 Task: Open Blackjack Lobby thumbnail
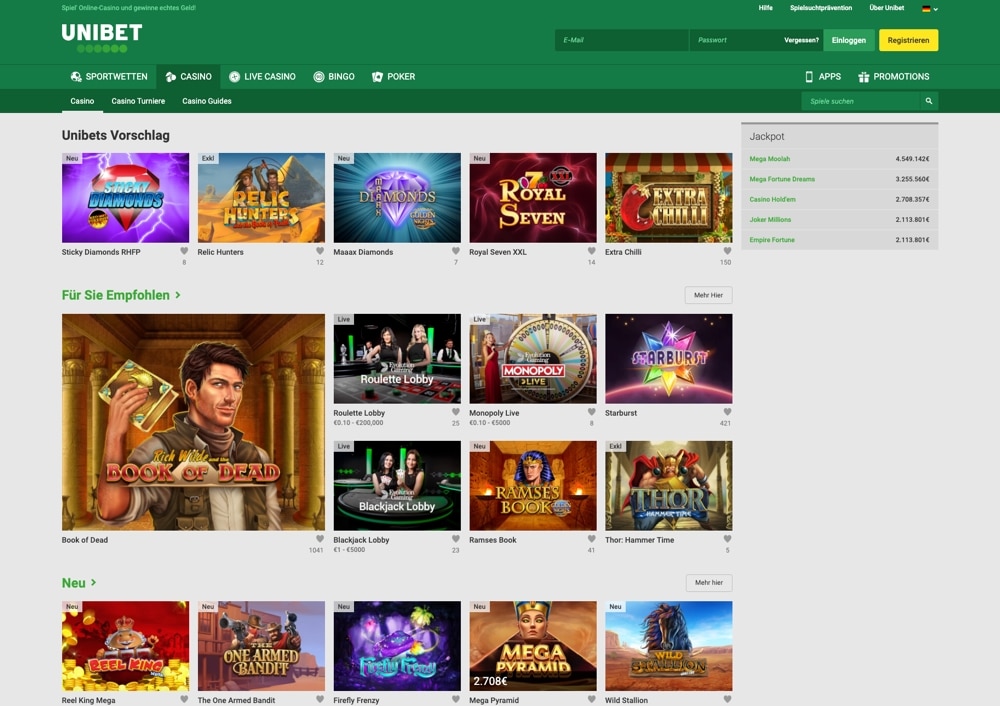coord(397,486)
